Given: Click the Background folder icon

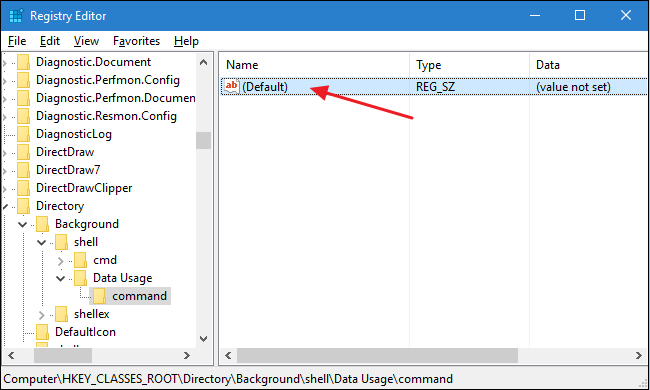Looking at the screenshot, I should (42, 224).
